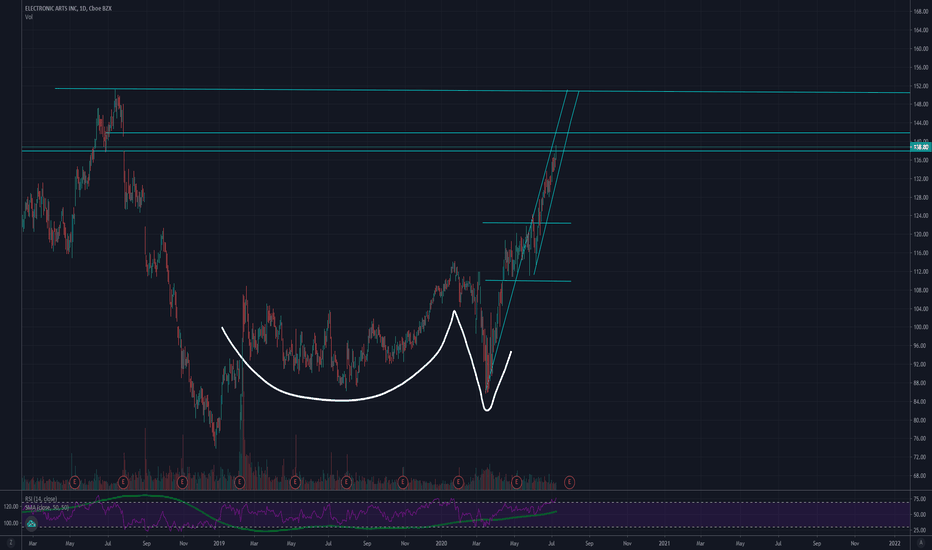Select the Vol indicator legend label
Image resolution: width=932 pixels, height=550 pixels.
click(x=29, y=17)
